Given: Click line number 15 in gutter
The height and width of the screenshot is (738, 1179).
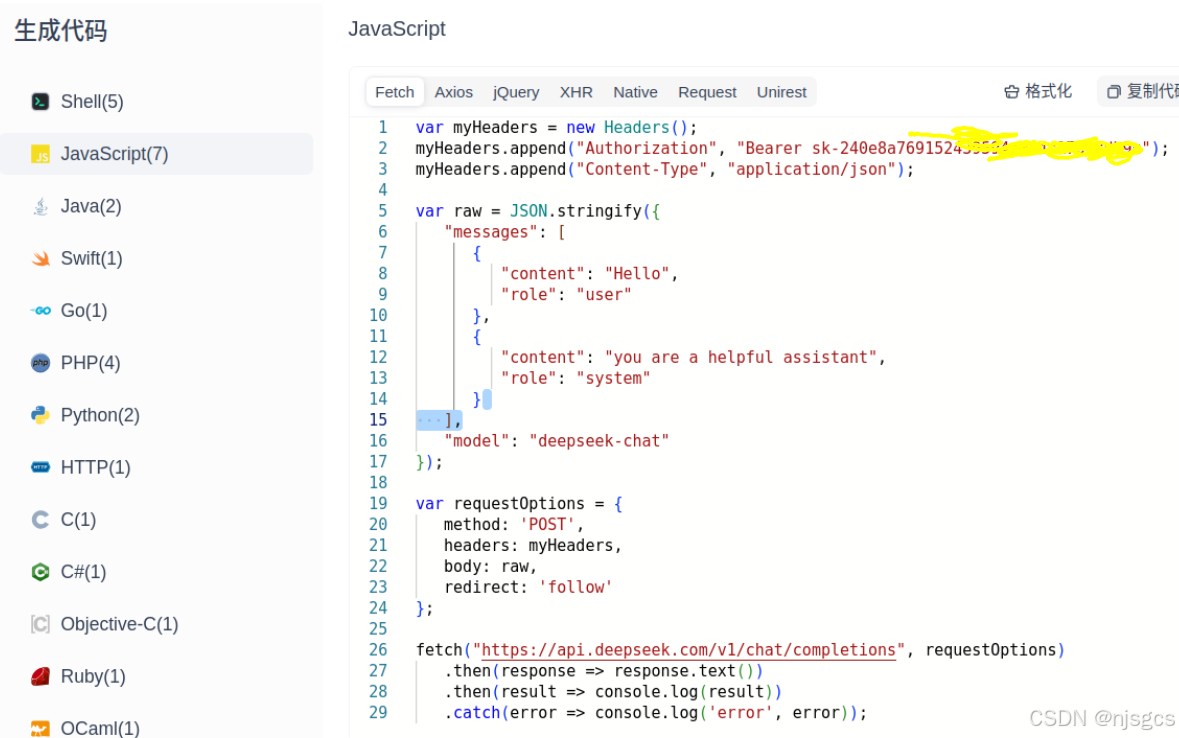Looking at the screenshot, I should (378, 420).
